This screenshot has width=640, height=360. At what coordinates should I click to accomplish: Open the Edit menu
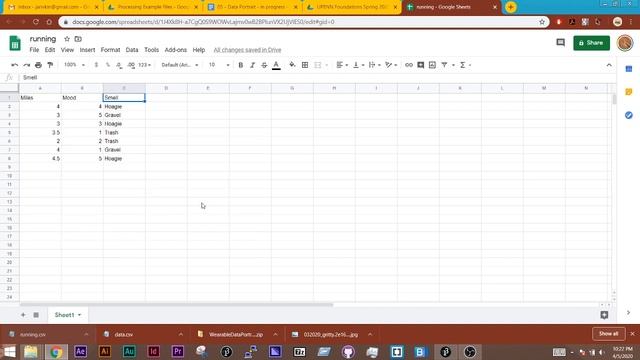point(50,50)
